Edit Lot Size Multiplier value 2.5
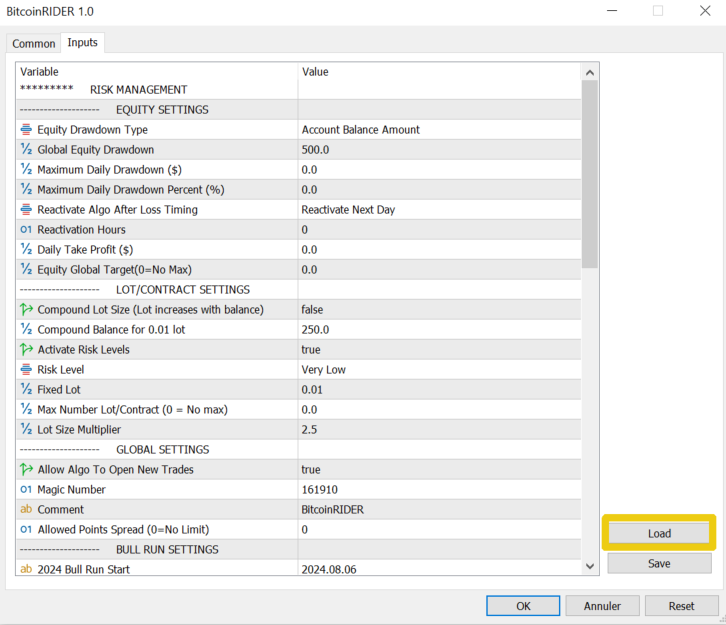The width and height of the screenshot is (726, 625). [x=439, y=429]
